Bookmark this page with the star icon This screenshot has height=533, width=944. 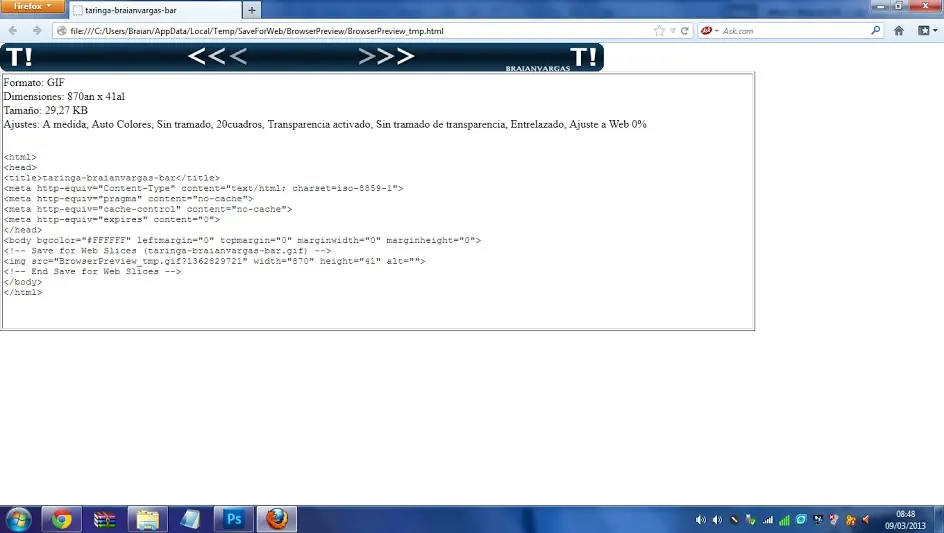click(x=659, y=31)
